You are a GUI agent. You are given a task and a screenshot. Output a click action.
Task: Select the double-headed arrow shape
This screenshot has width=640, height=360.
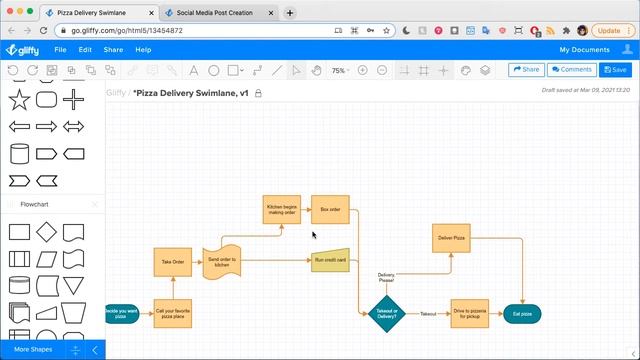tap(73, 127)
